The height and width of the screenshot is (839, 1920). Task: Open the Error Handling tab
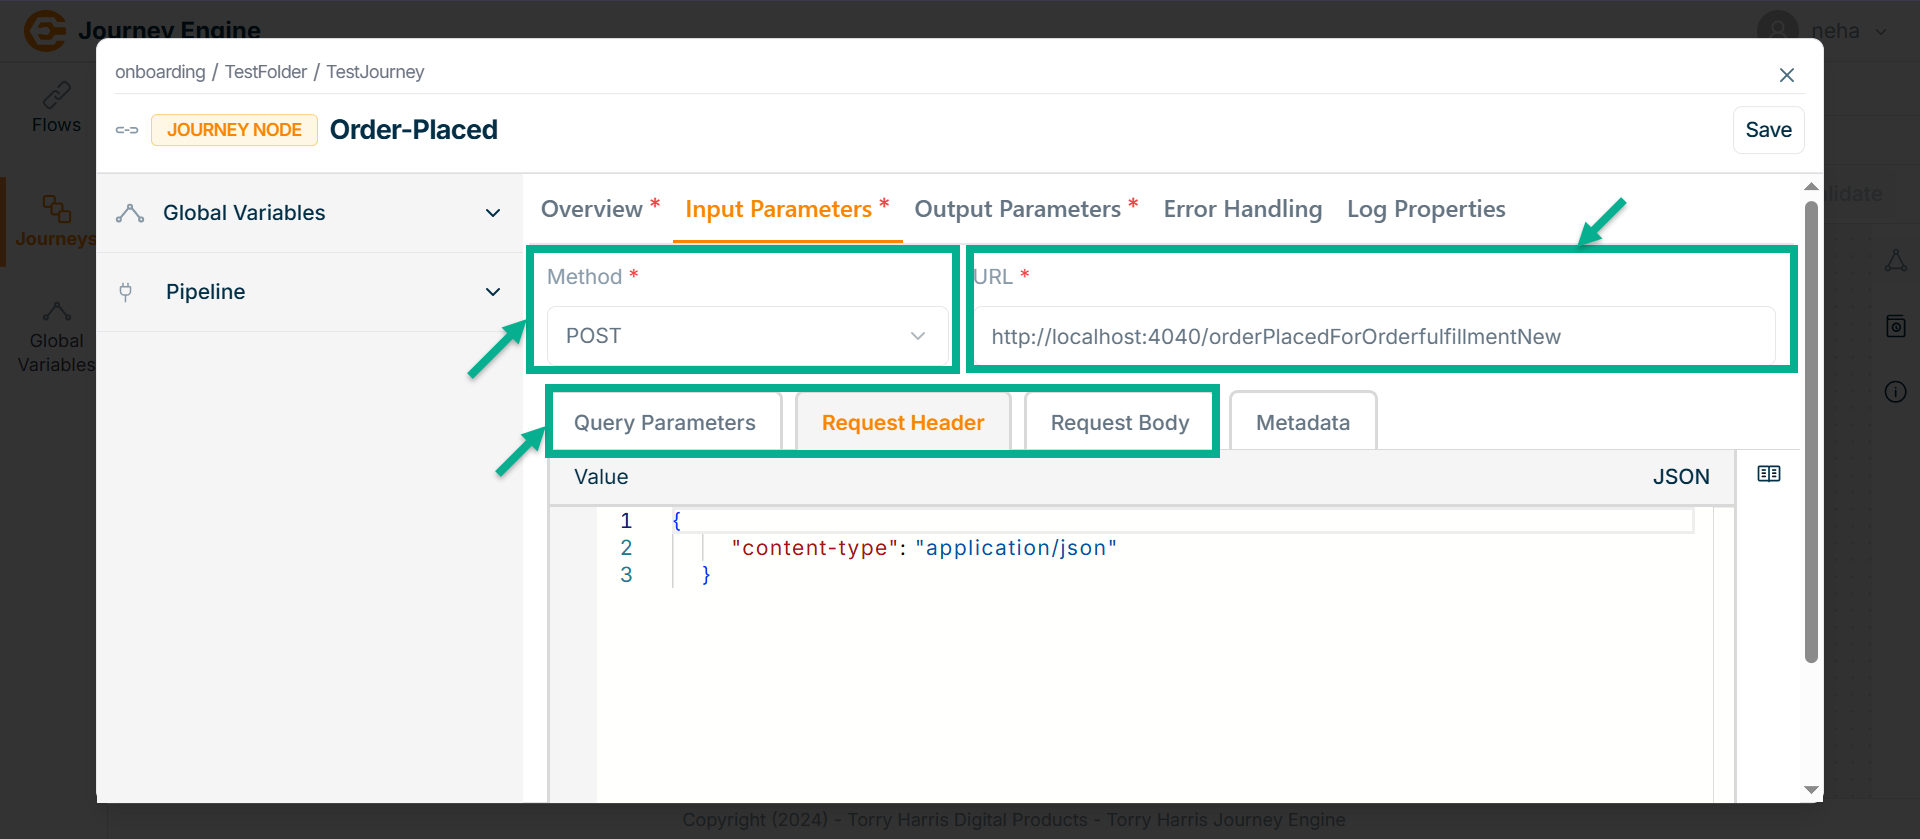click(1242, 209)
